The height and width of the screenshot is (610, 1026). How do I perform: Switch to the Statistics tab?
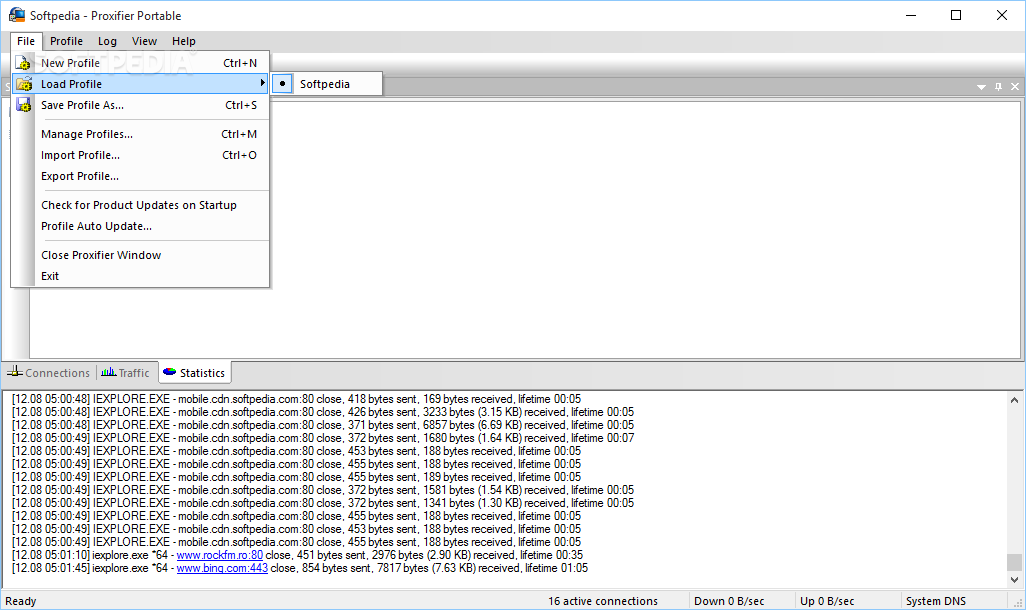(195, 373)
